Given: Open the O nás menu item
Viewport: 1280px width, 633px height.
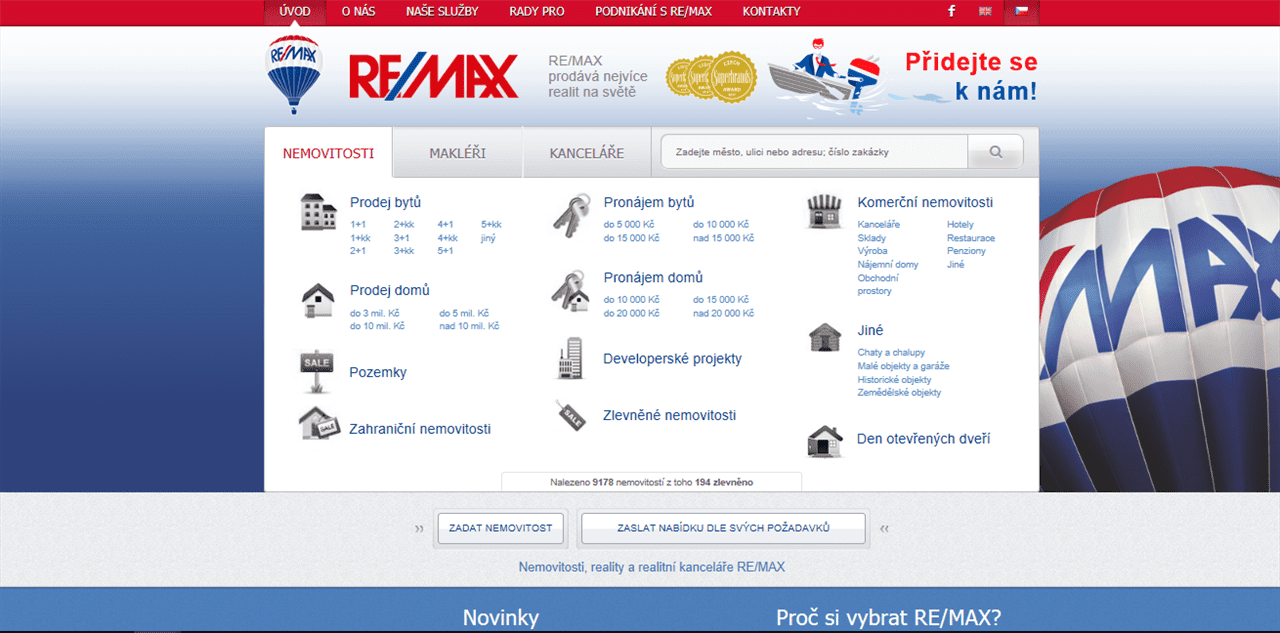Looking at the screenshot, I should tap(358, 12).
